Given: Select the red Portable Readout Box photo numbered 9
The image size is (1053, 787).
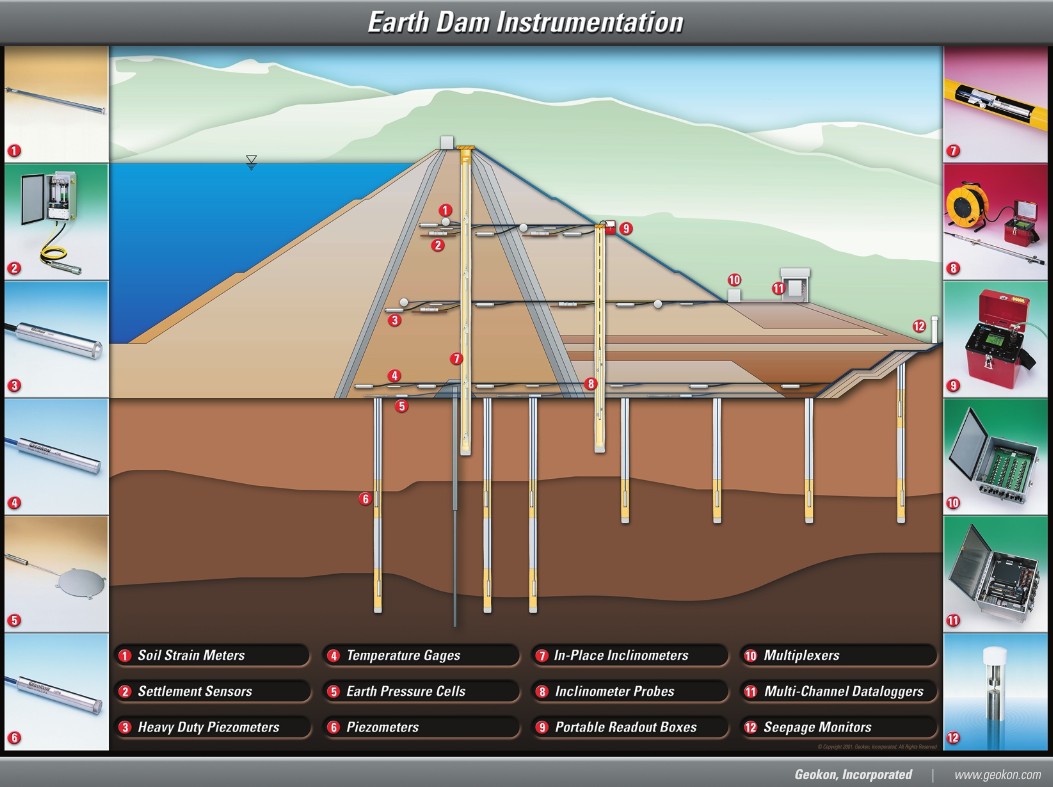Looking at the screenshot, I should pyautogui.click(x=995, y=339).
